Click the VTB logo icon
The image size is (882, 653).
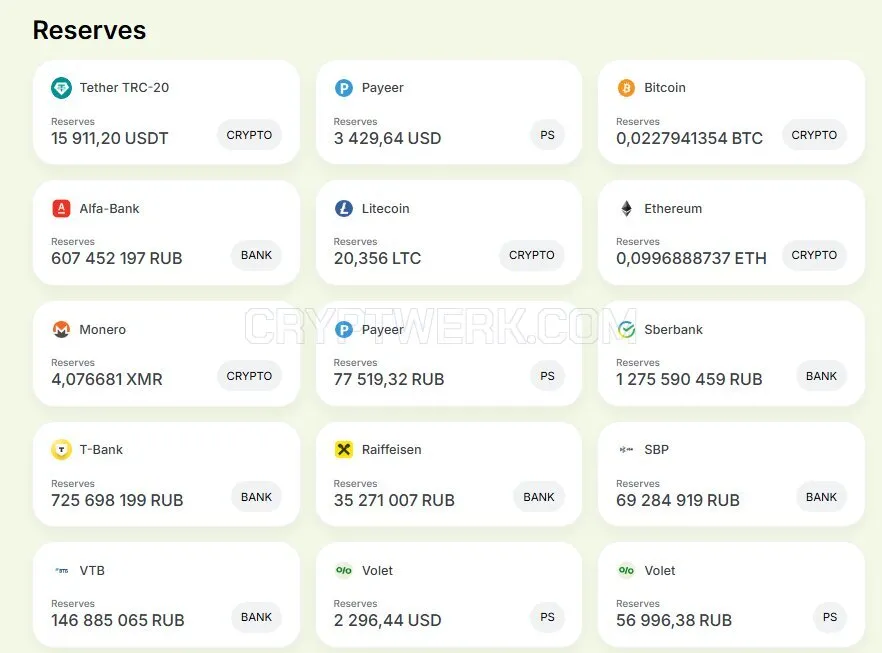point(61,570)
